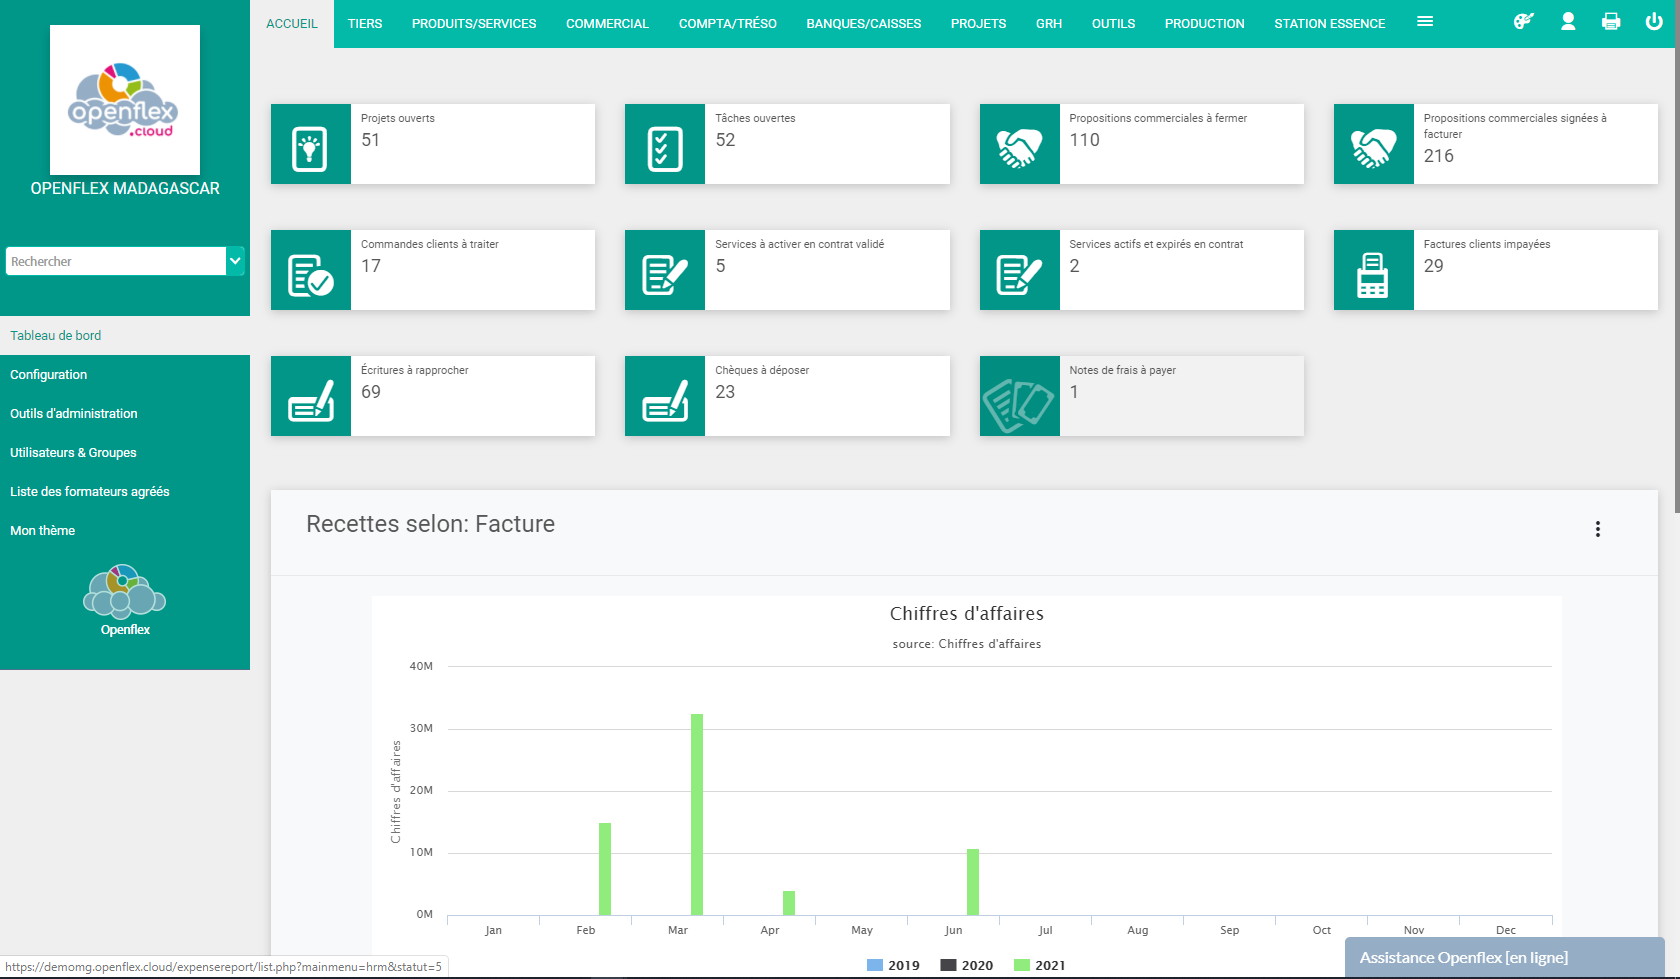
Task: Click the Commandes clients à traiter count 17
Action: click(371, 266)
